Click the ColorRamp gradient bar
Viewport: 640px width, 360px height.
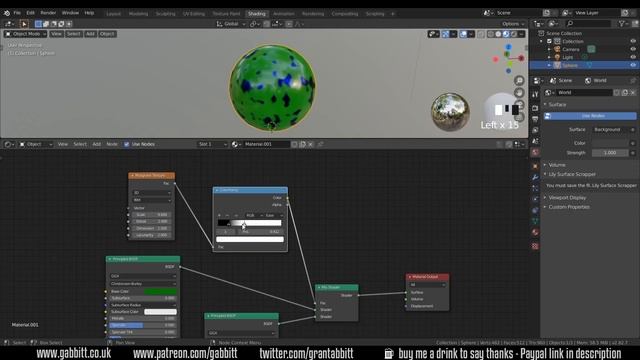[249, 223]
